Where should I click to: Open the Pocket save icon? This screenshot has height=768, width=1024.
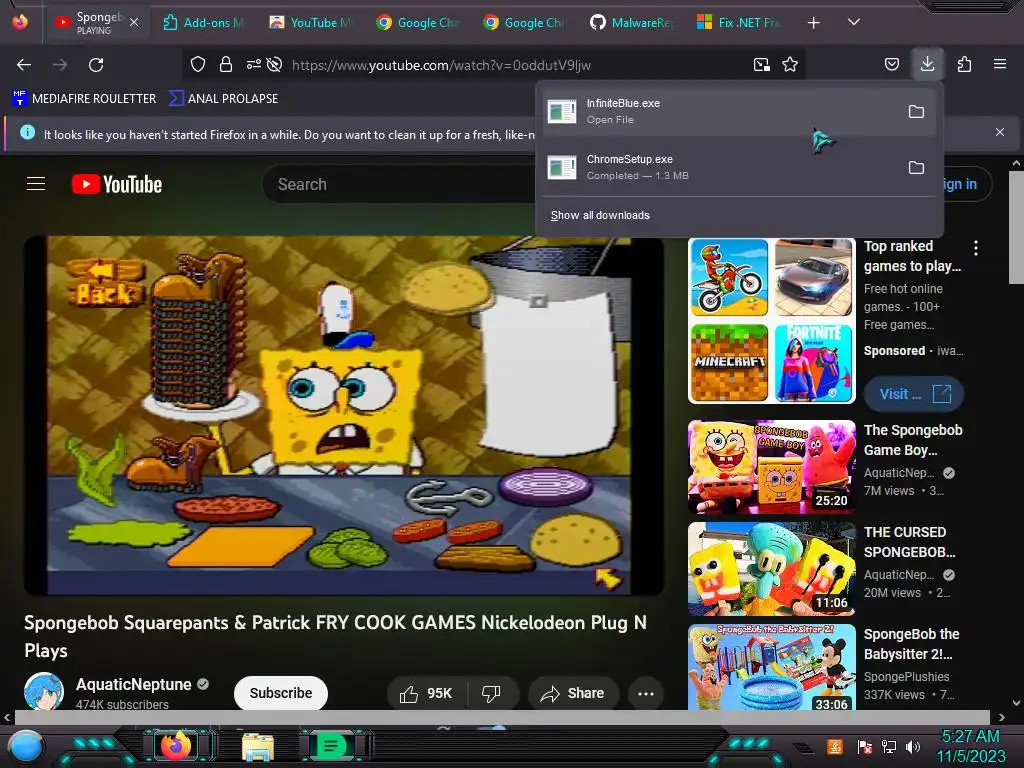(891, 64)
